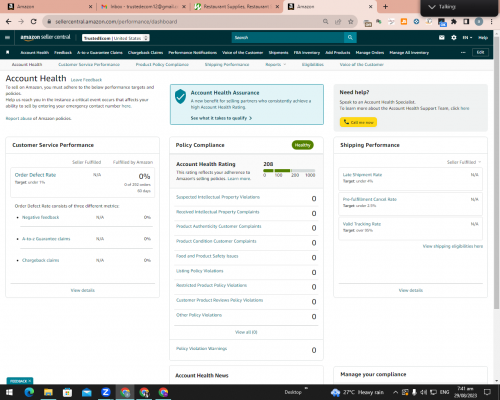Open Seller Fulfilled dropdown in Shipping Performance
500x400 pixels.
coord(464,162)
